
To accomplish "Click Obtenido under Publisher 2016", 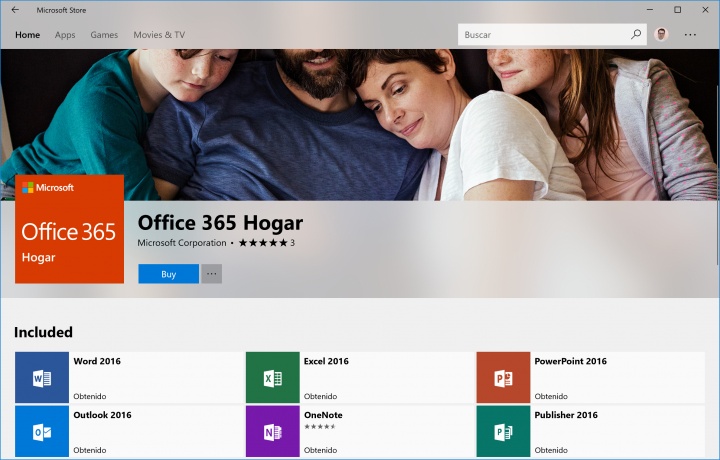I will pos(551,450).
